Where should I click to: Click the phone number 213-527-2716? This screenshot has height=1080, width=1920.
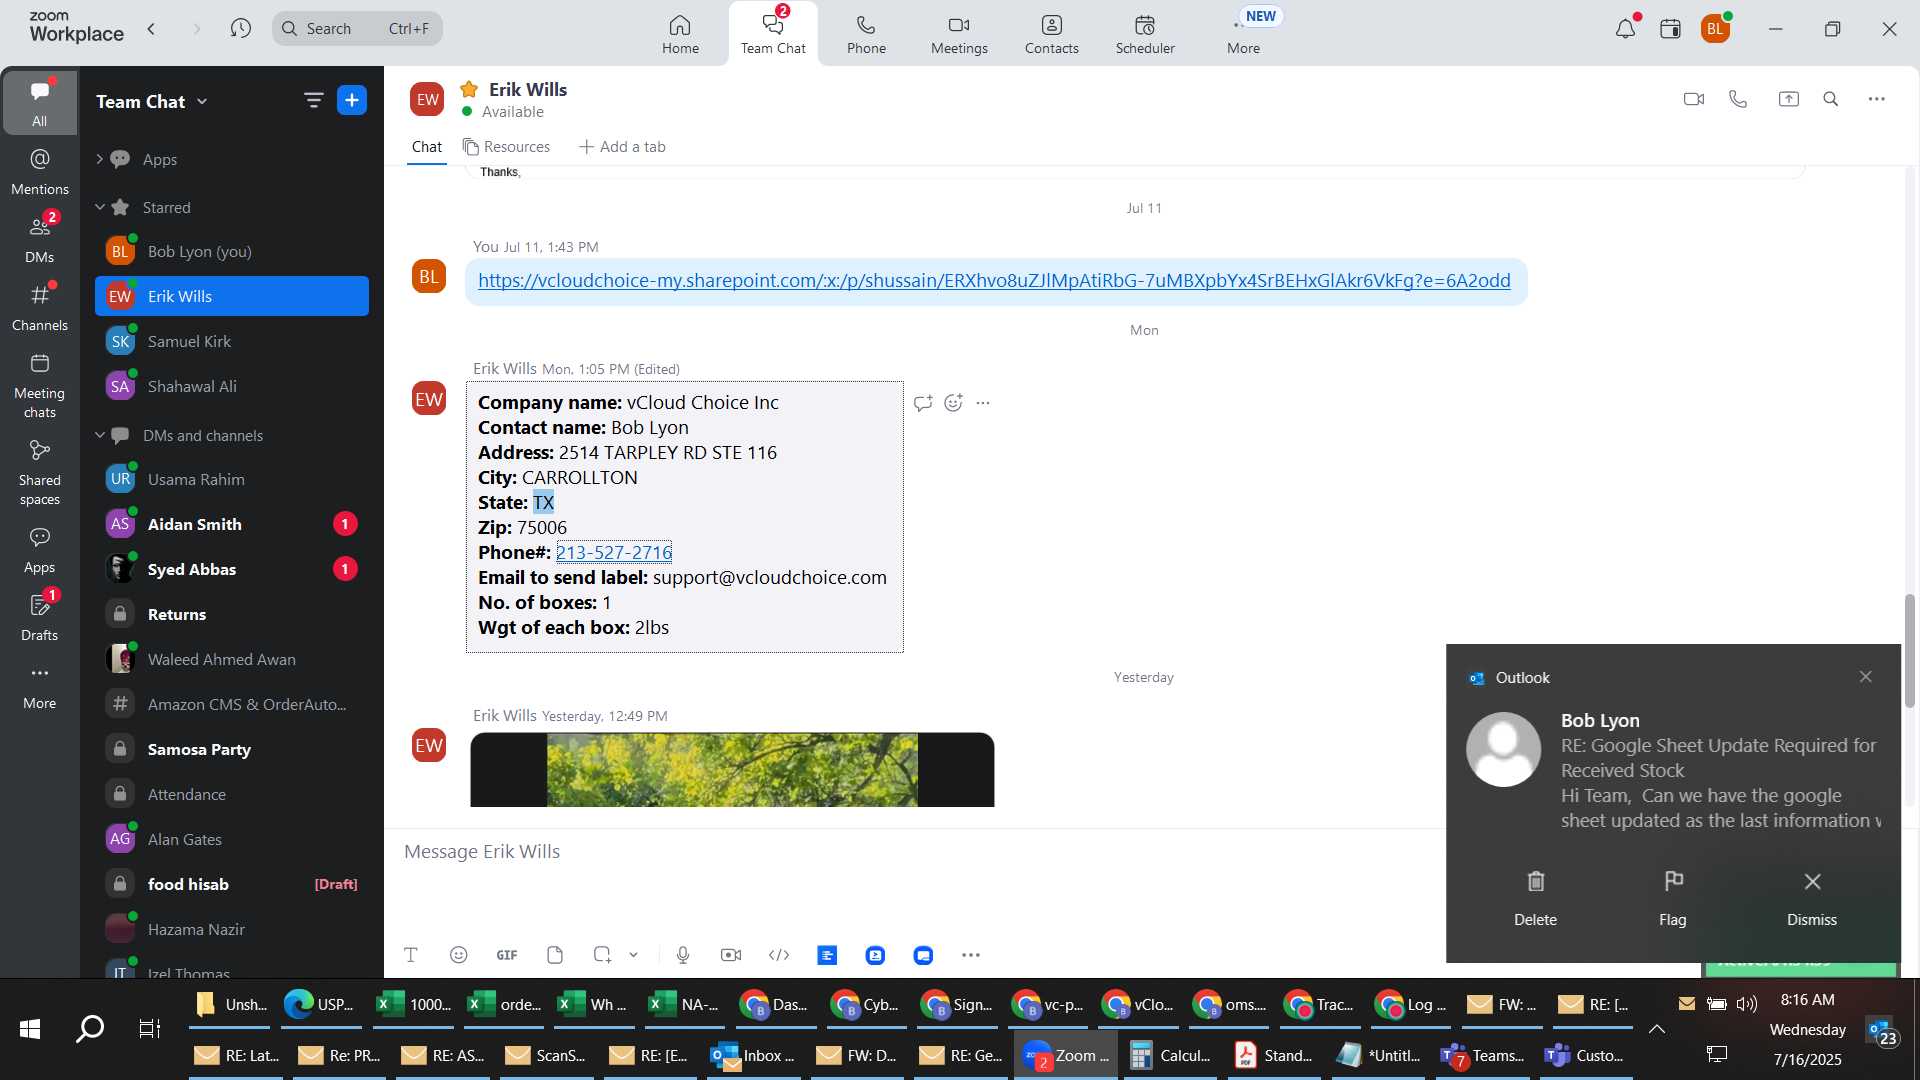pos(614,552)
